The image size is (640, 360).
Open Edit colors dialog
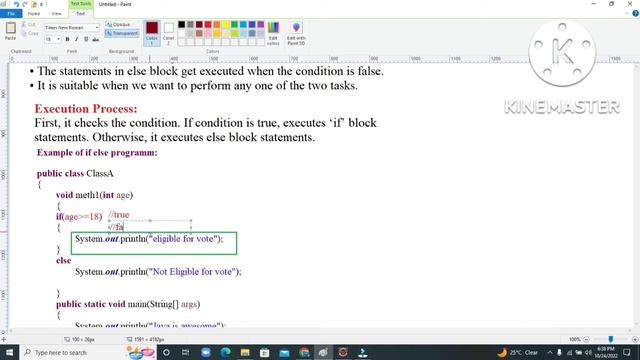click(x=273, y=33)
